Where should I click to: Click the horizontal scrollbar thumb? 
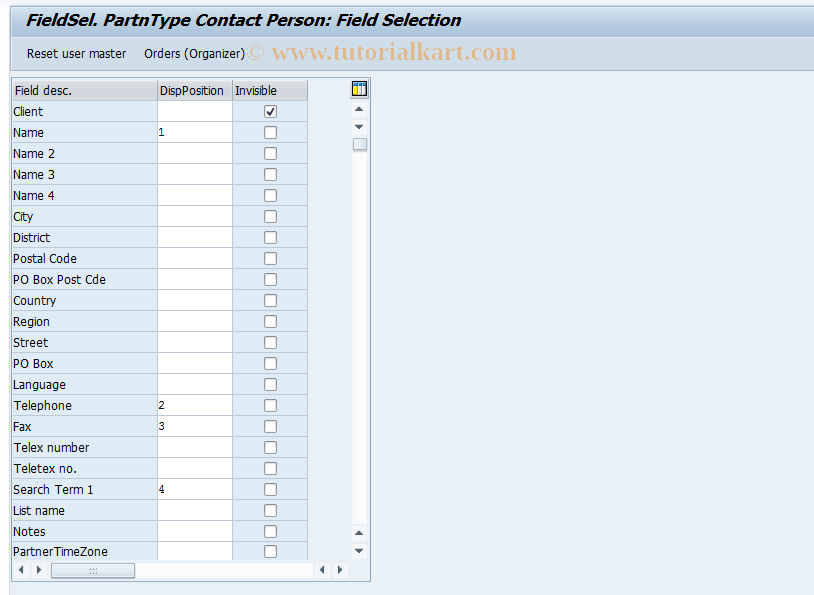[x=93, y=571]
